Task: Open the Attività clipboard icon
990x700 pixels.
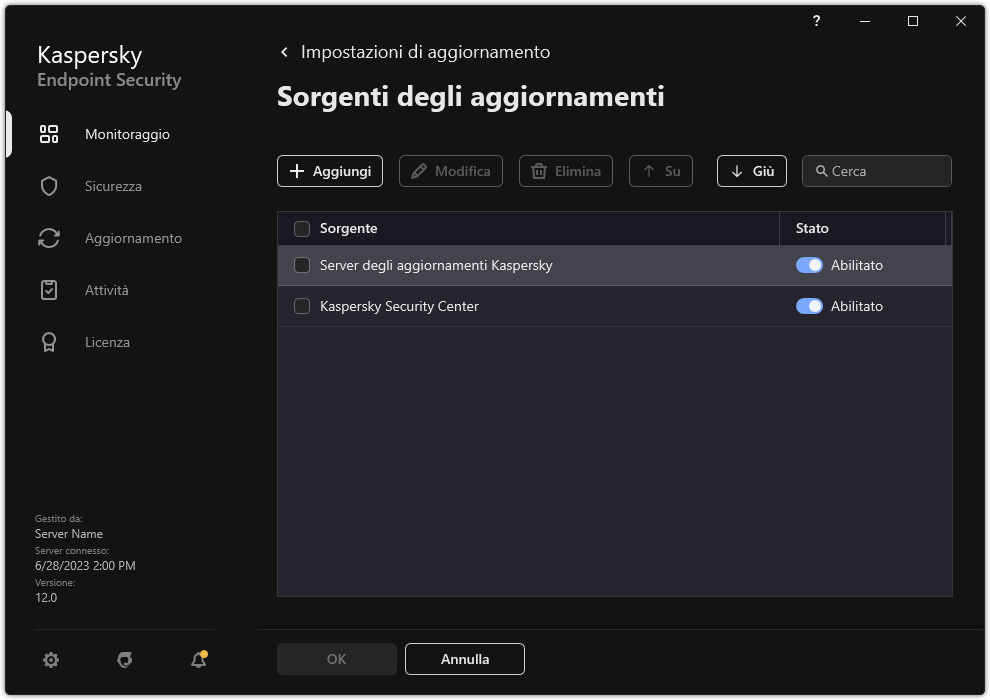Action: (49, 290)
